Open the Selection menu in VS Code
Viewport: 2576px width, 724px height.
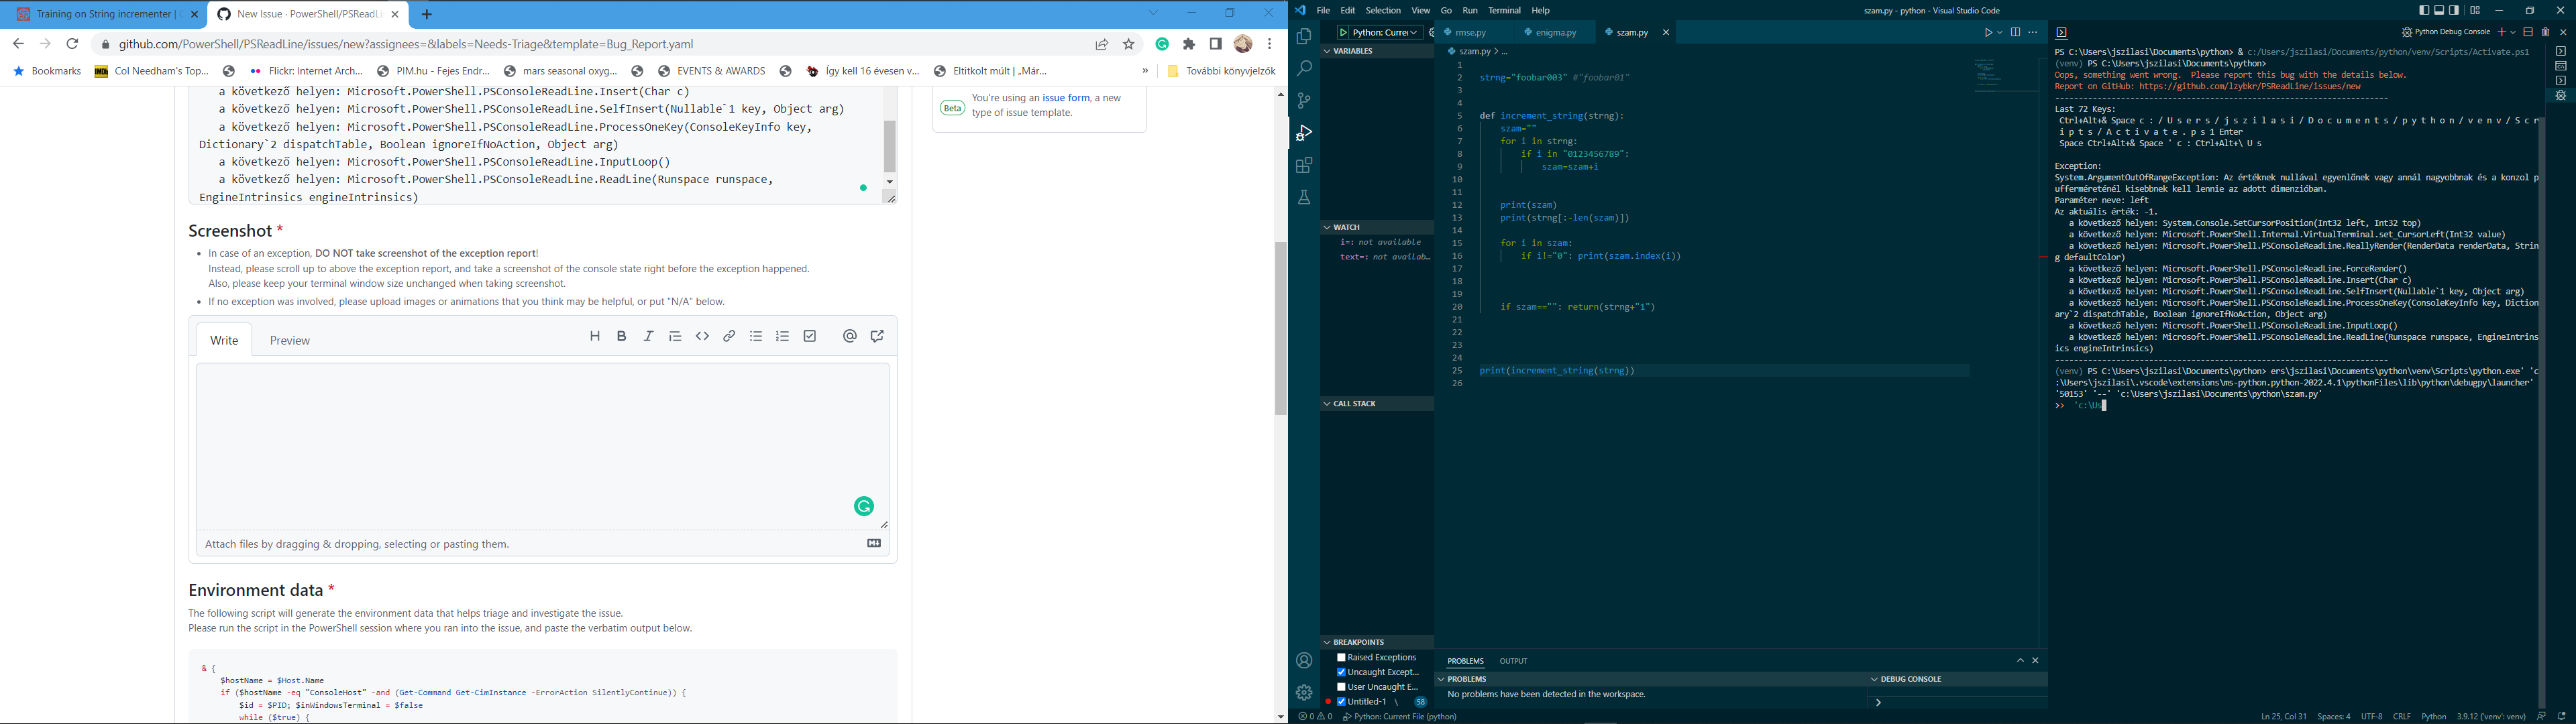click(x=1383, y=11)
